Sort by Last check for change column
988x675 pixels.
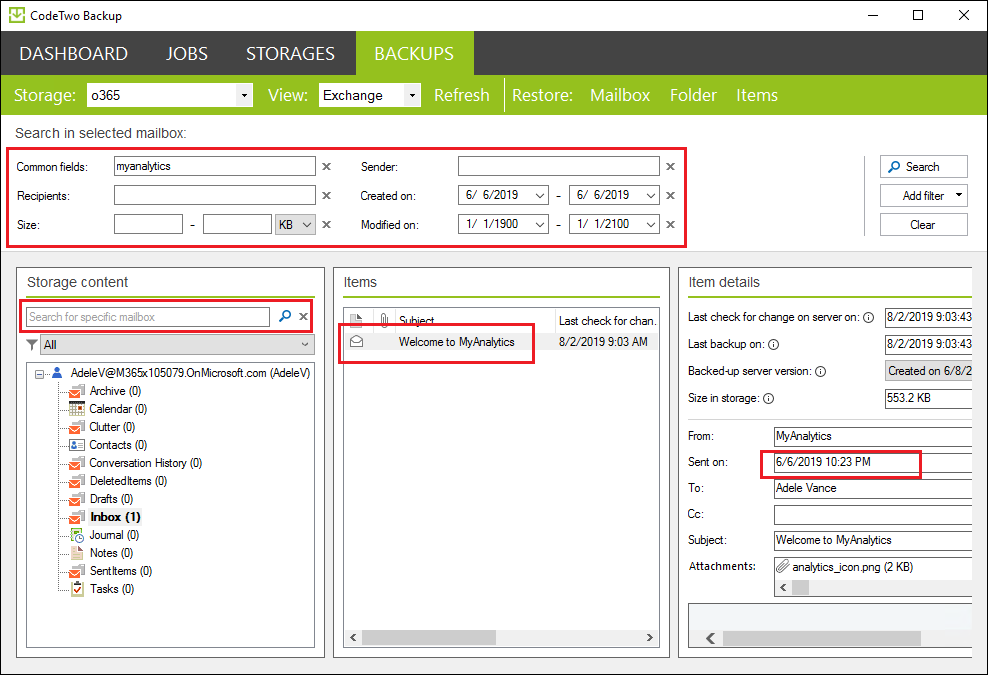tap(607, 320)
